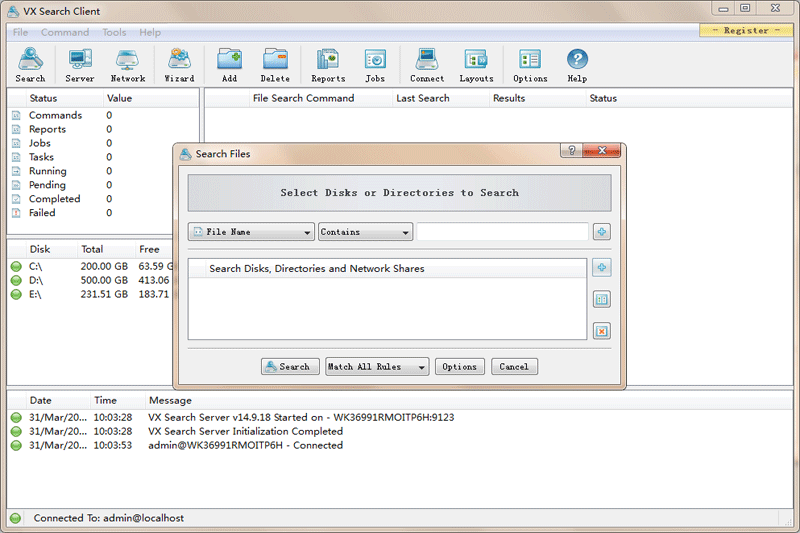Click the Register button
Viewport: 800px width, 533px height.
click(x=746, y=30)
